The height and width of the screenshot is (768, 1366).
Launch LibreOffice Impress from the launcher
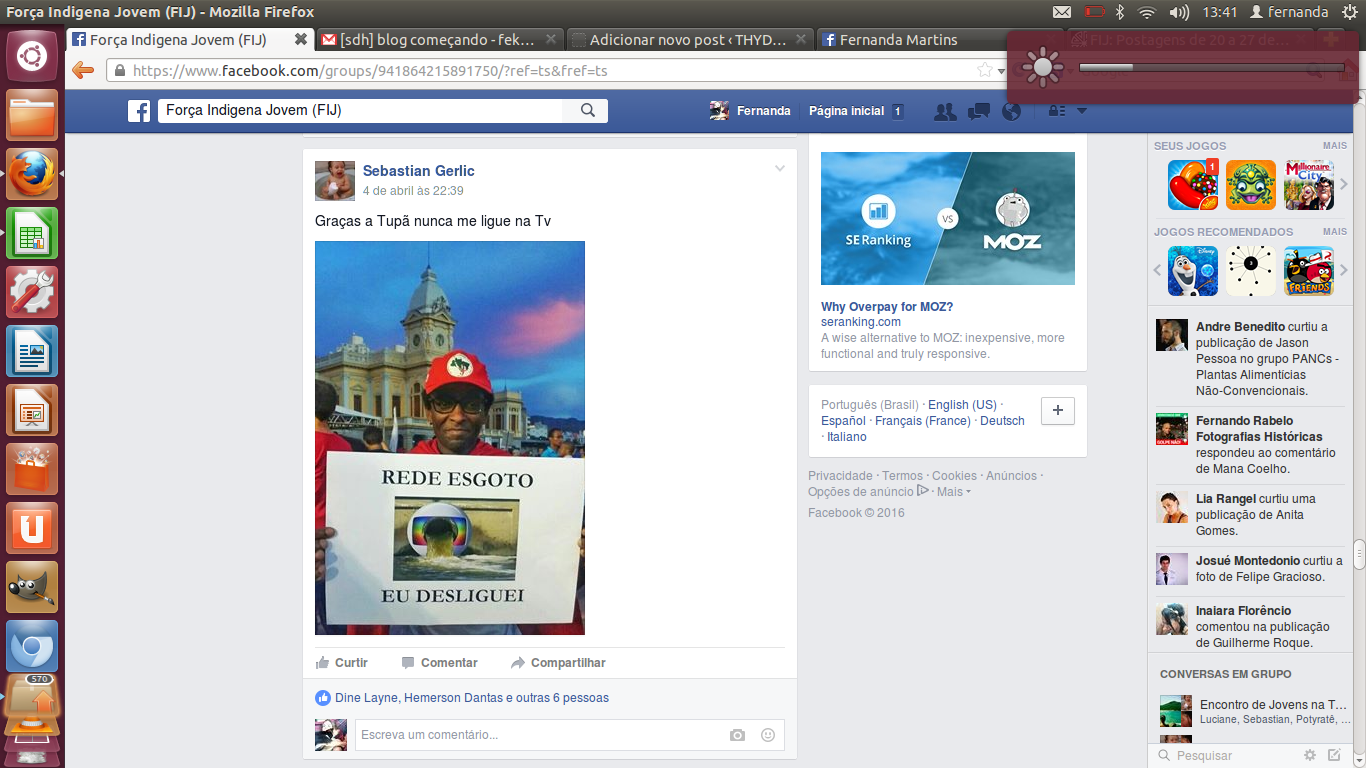tap(32, 410)
